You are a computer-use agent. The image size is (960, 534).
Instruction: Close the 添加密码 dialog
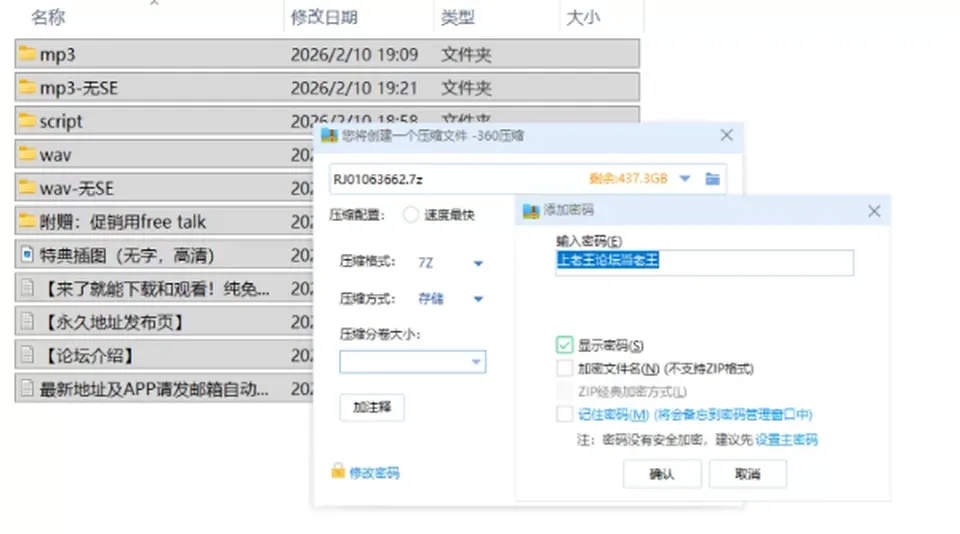click(x=874, y=211)
